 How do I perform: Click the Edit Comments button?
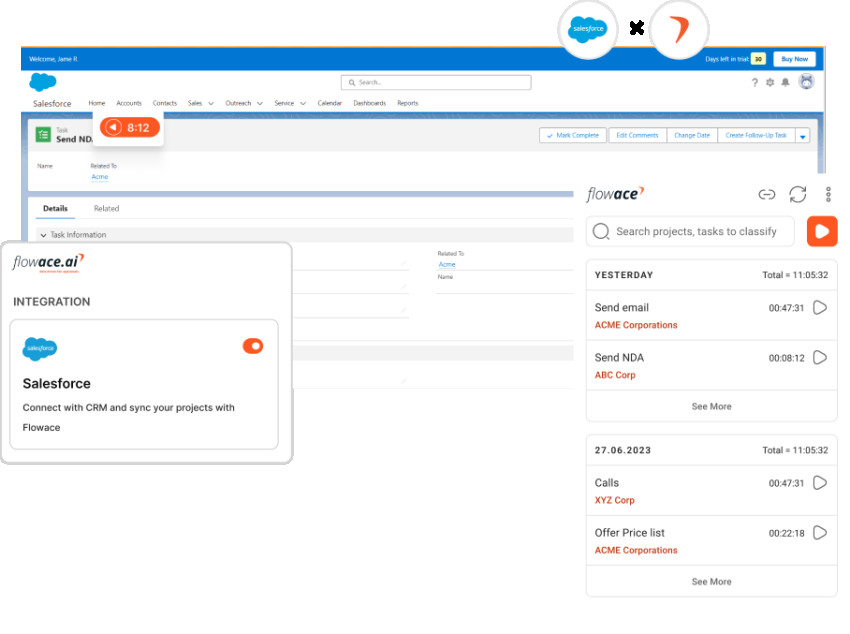tap(637, 135)
